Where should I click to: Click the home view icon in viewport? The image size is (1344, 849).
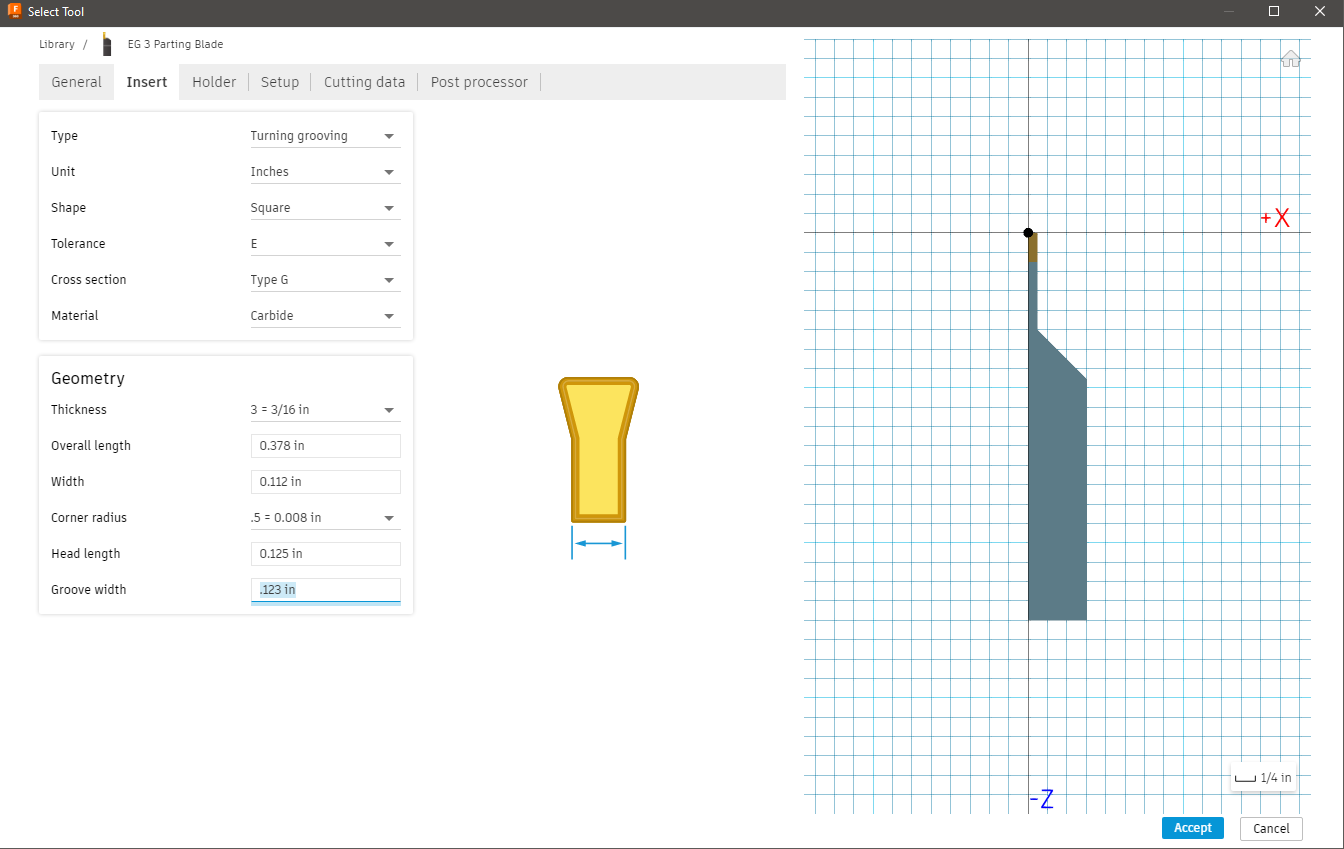(x=1290, y=58)
